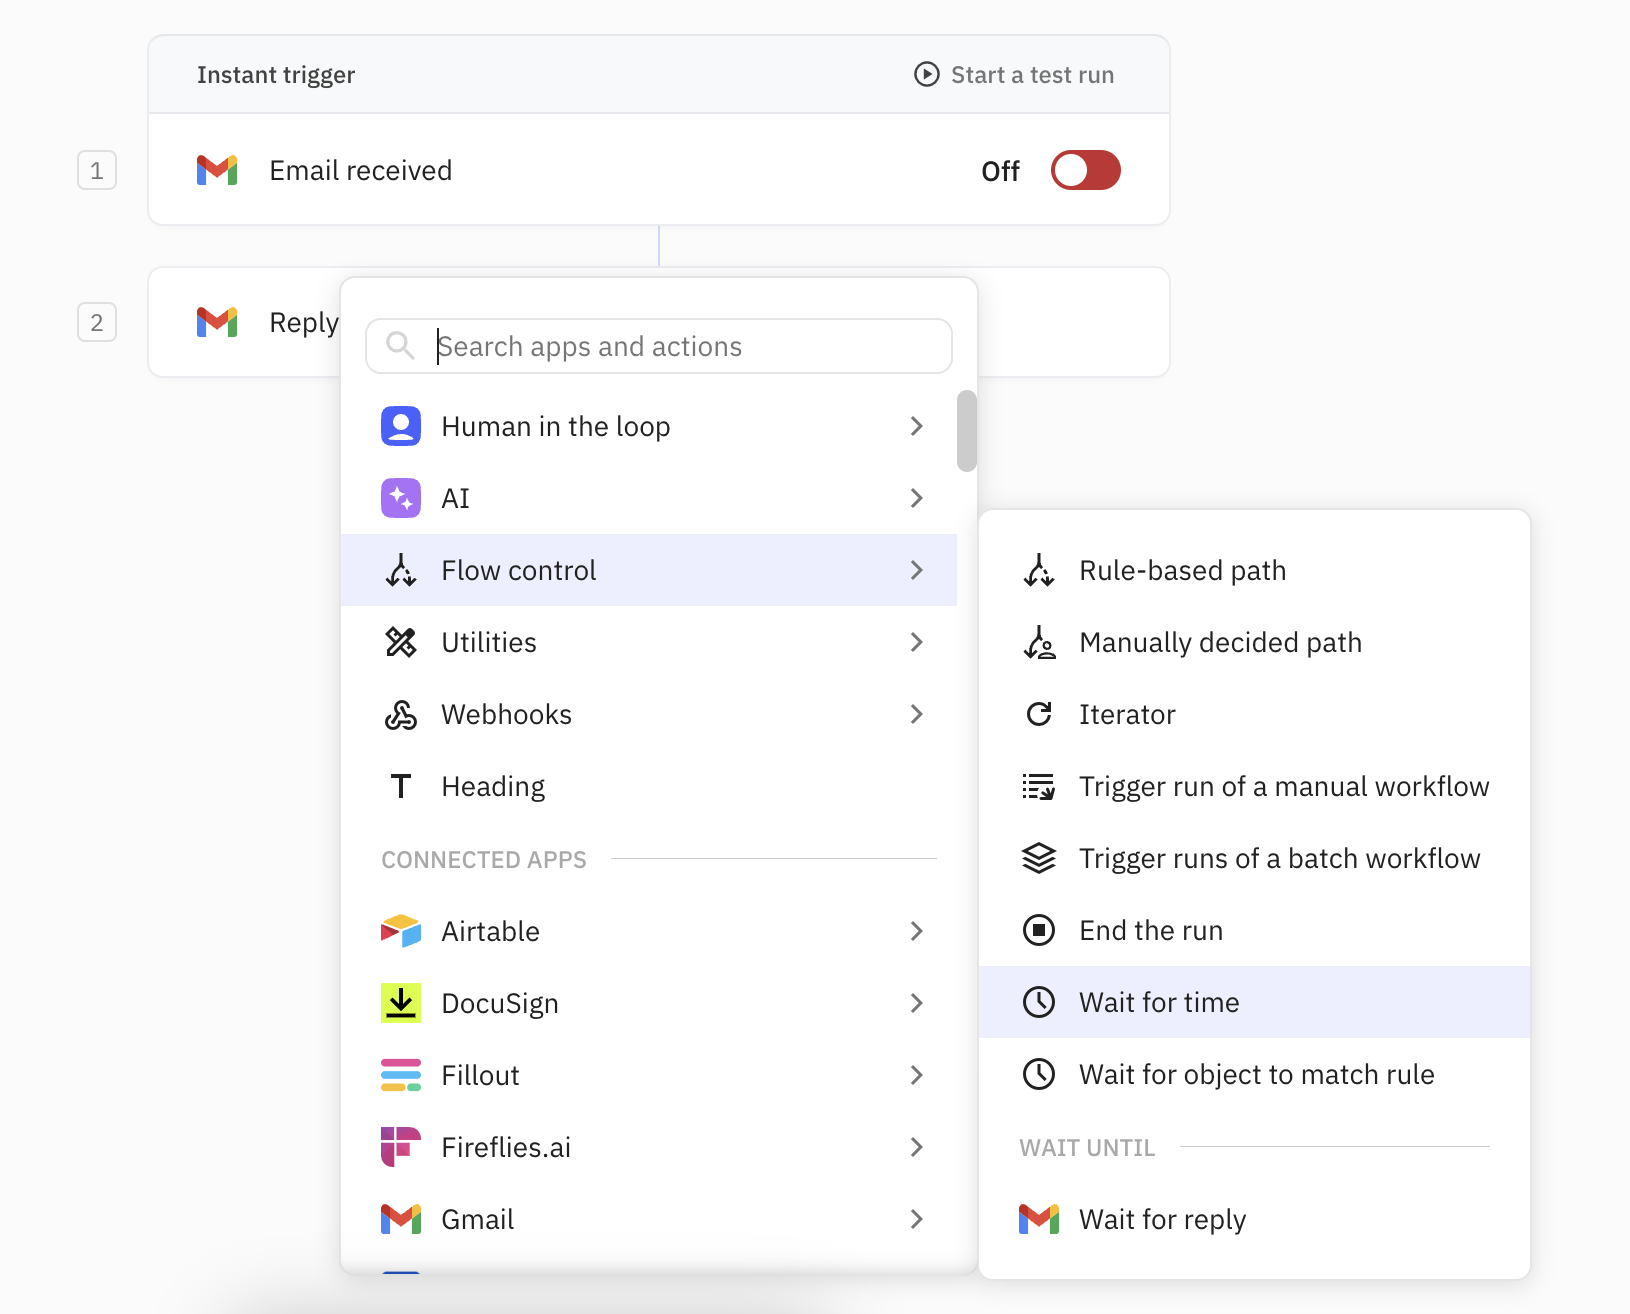Click the search apps and actions field
1630x1314 pixels.
pyautogui.click(x=659, y=346)
